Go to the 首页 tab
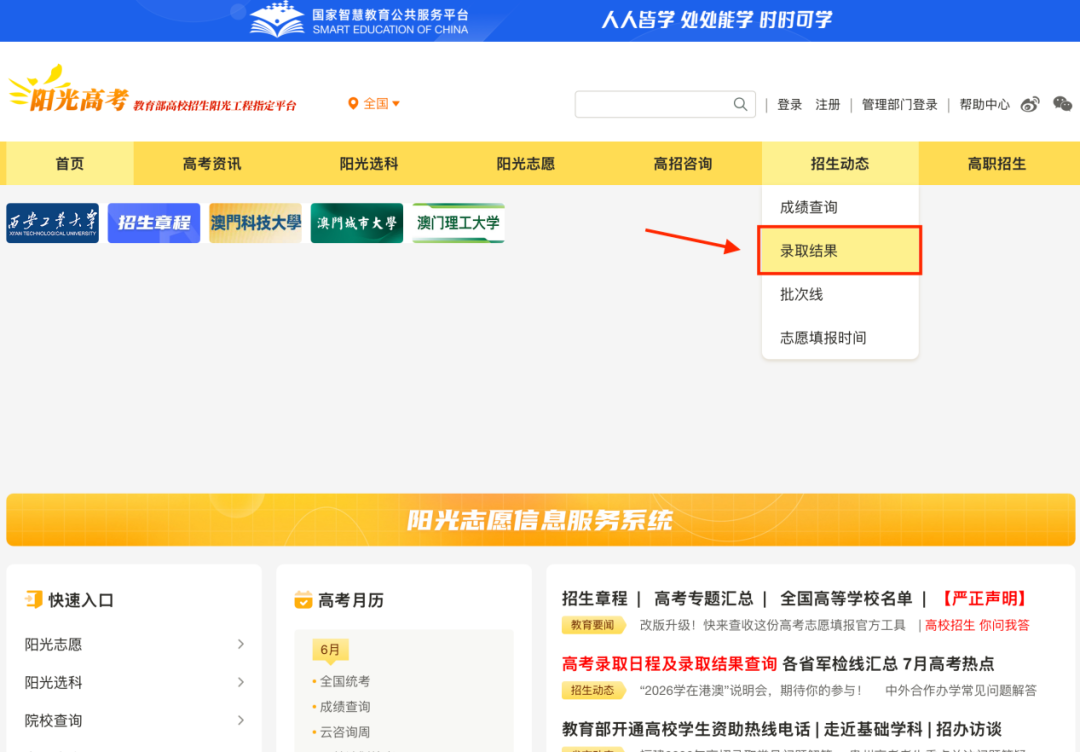1080x752 pixels. click(x=70, y=163)
